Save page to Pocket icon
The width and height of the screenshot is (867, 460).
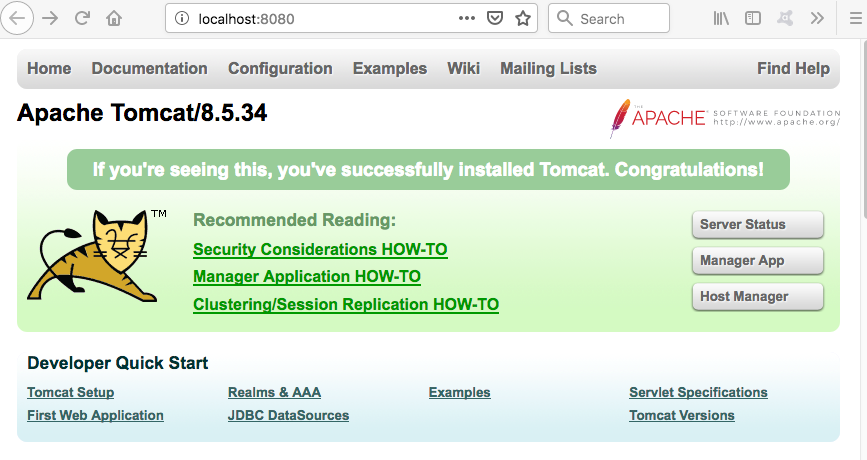[x=495, y=18]
